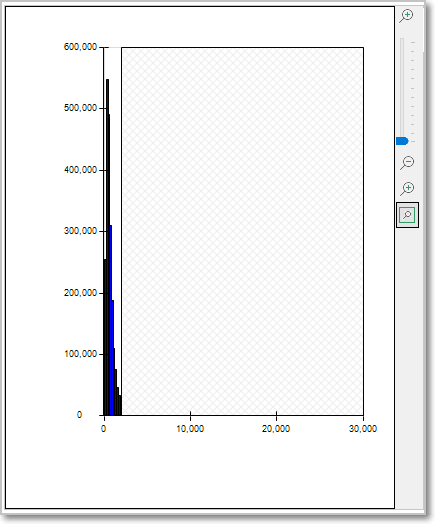Click the 200,000 y-axis label
Image resolution: width=435 pixels, height=524 pixels.
tap(80, 293)
